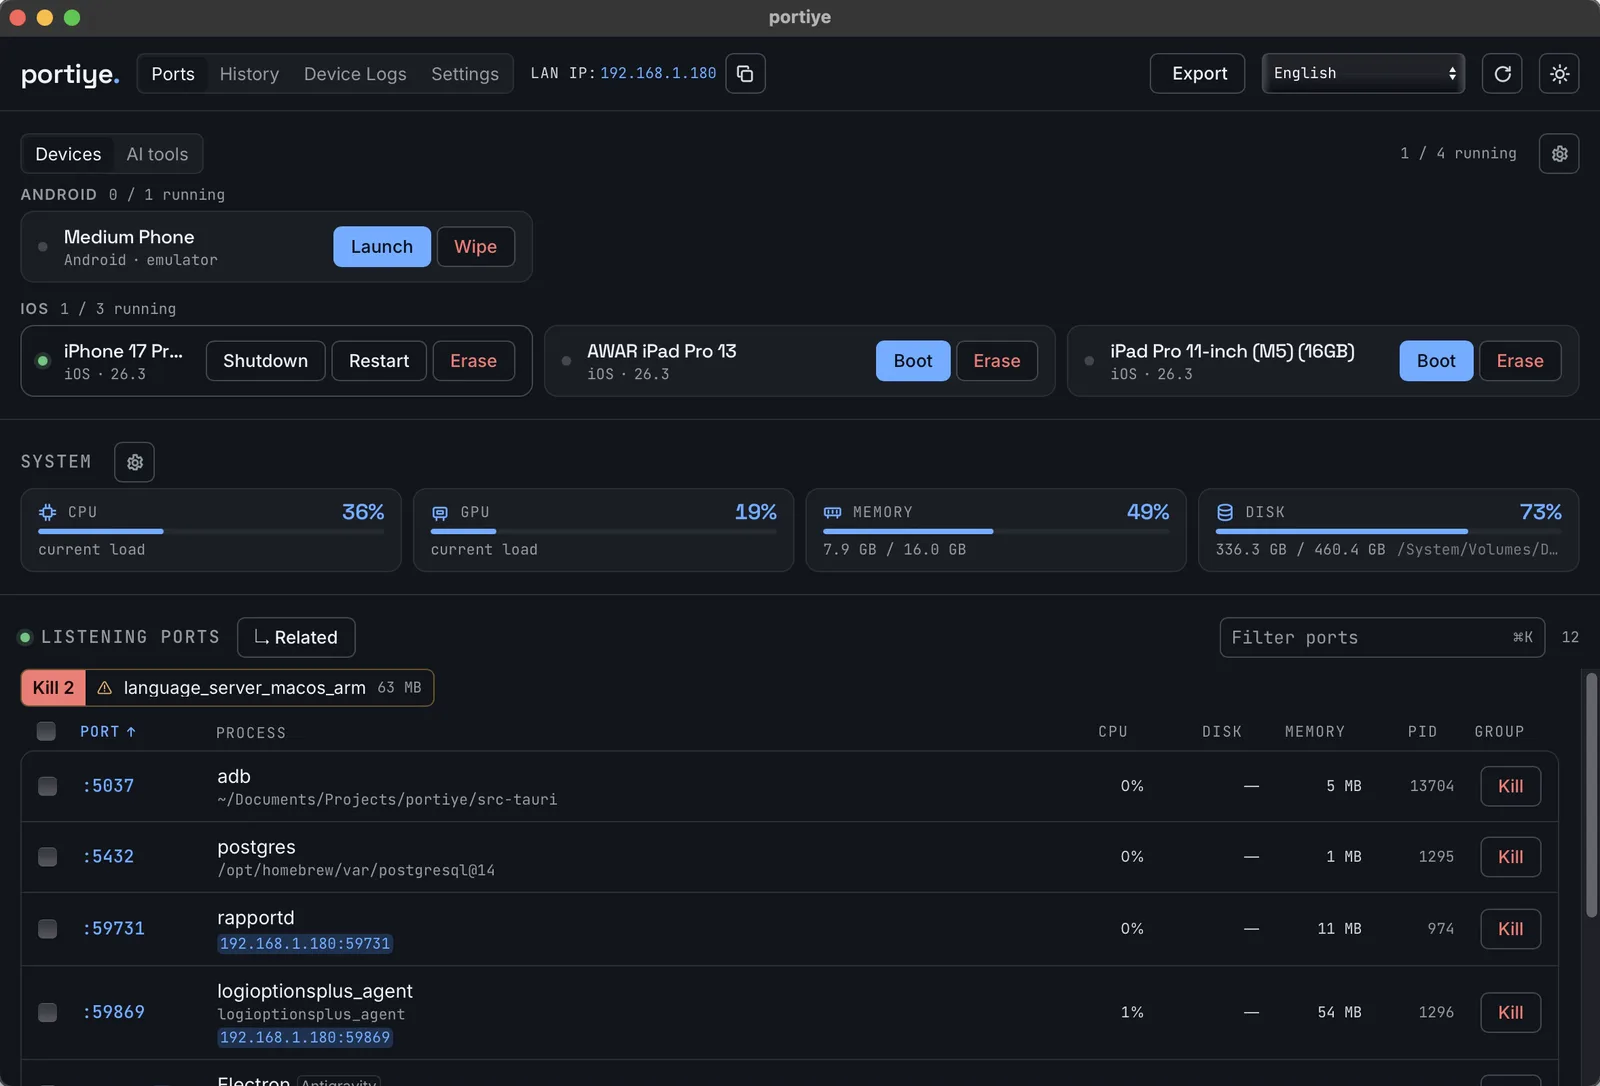Check the logioptionsplus_agent port 59869 row
Viewport: 1600px width, 1086px height.
pyautogui.click(x=47, y=1012)
